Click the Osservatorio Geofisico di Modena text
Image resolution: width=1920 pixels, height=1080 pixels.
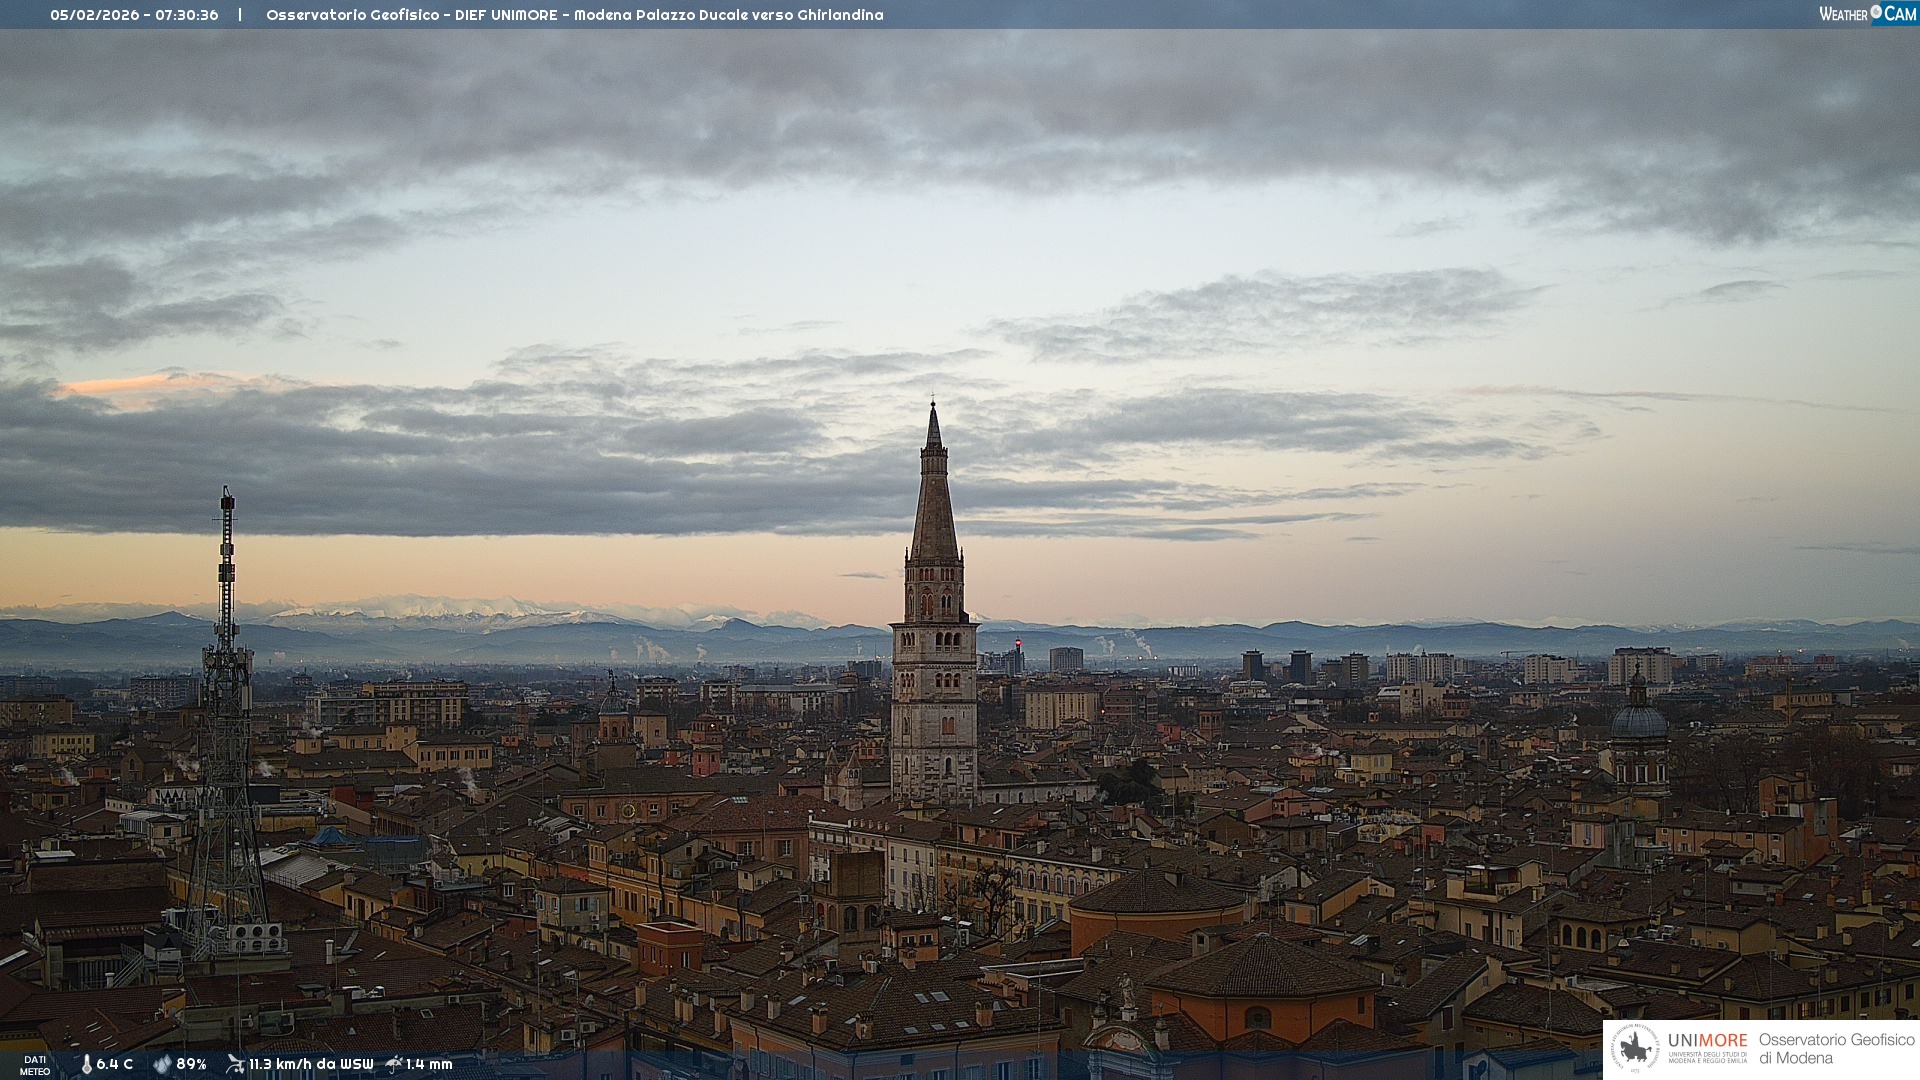coord(1835,1049)
